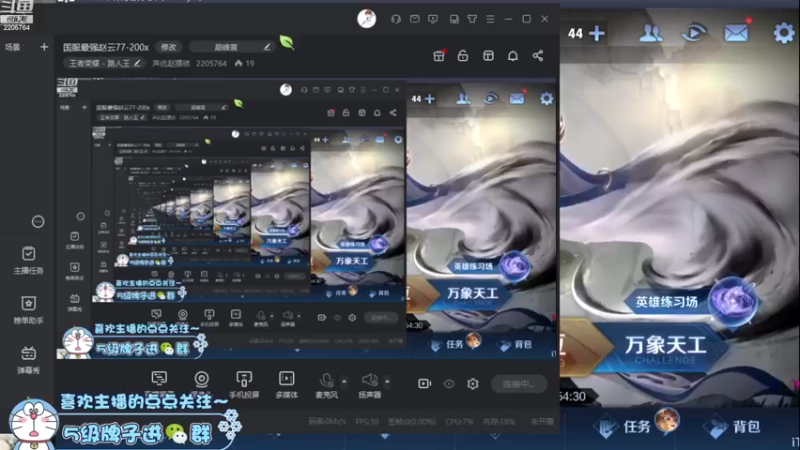Image resolution: width=800 pixels, height=450 pixels.
Task: Open 弹幕秀 in the sidebar
Action: click(29, 360)
